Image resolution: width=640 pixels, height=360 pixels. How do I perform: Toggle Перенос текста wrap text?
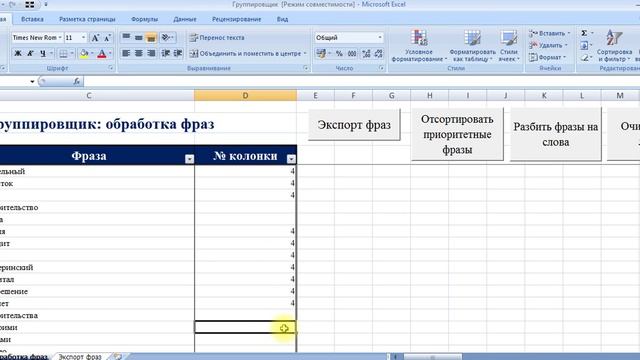(217, 38)
